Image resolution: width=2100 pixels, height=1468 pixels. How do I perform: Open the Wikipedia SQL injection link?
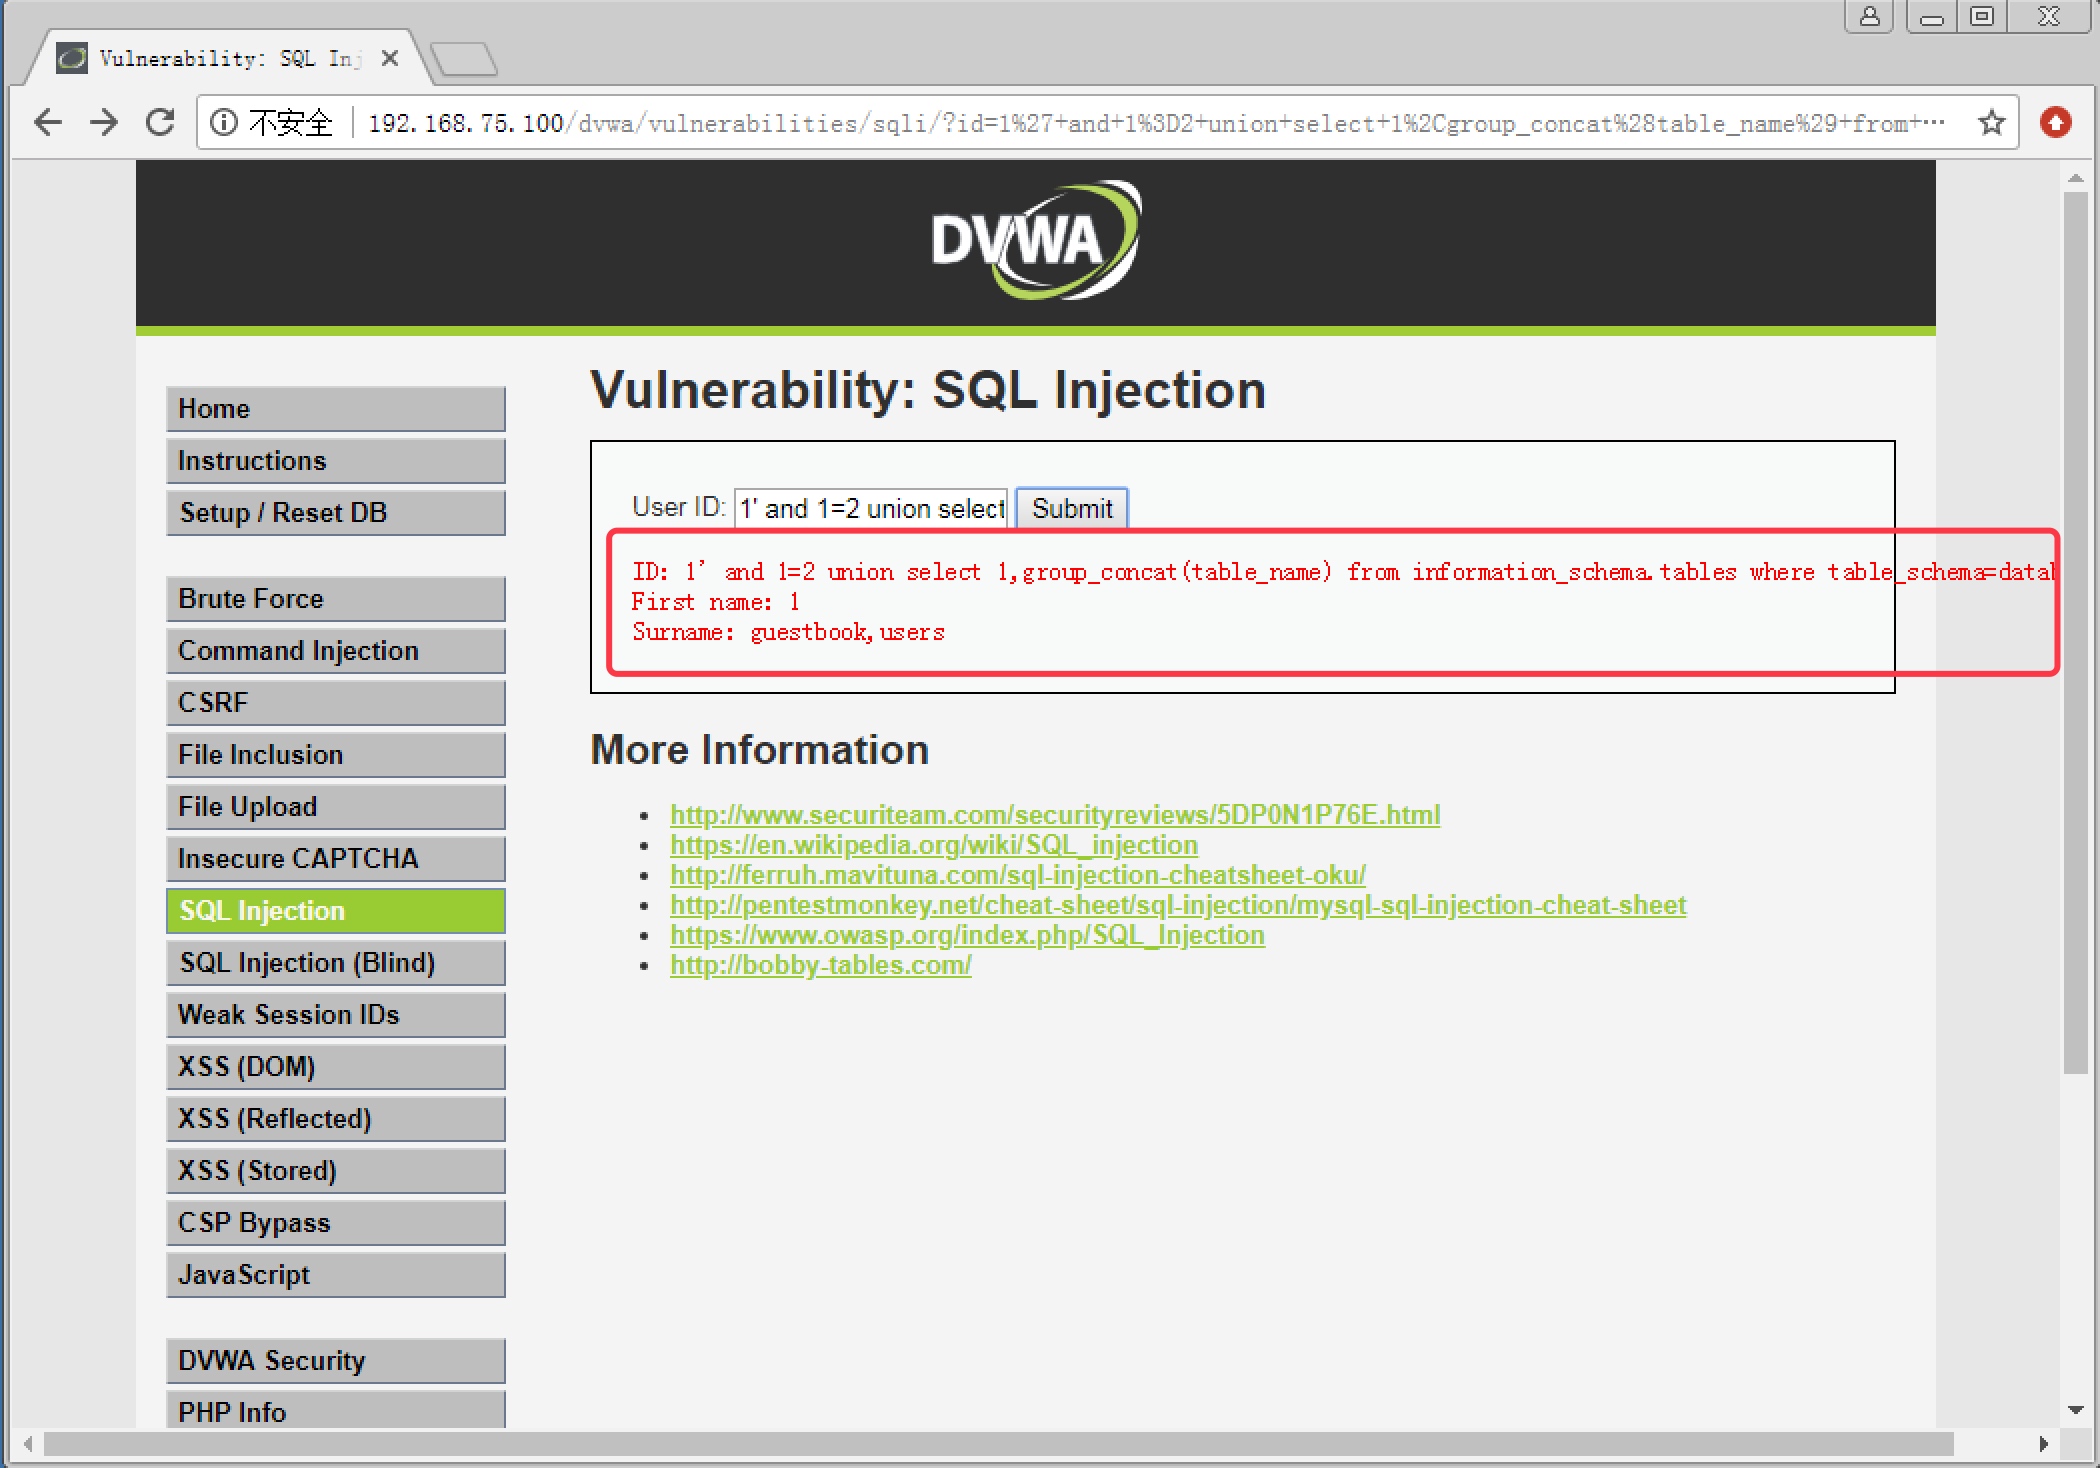point(933,845)
